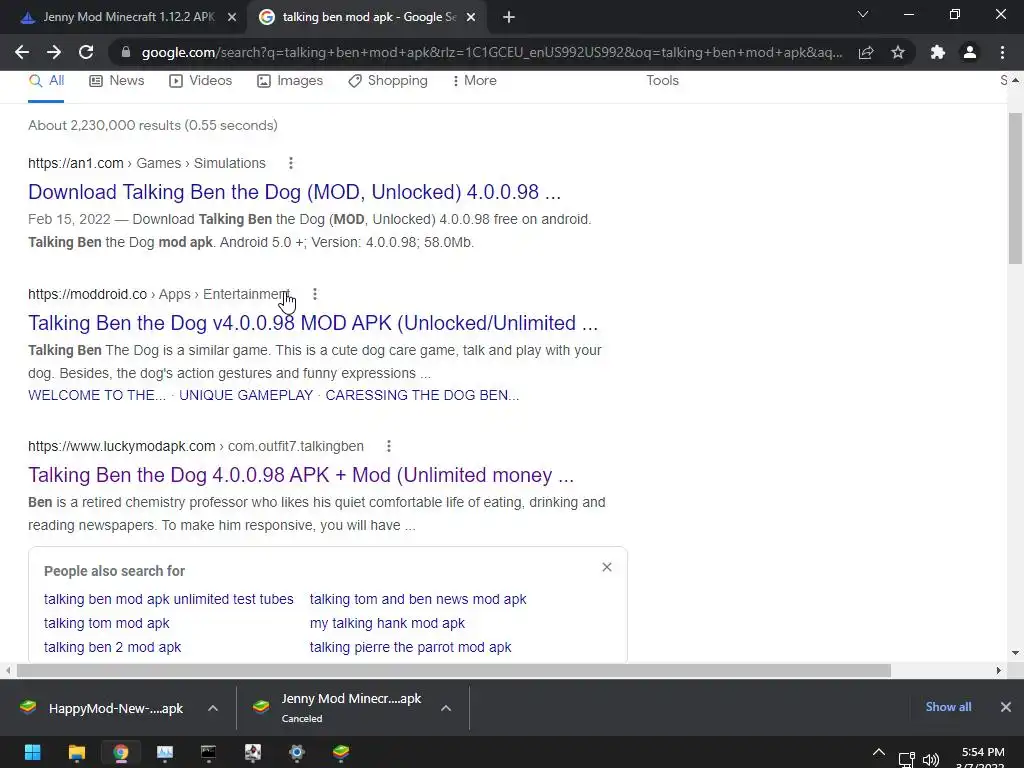Open BlueStacks from the taskbar
Image resolution: width=1024 pixels, height=768 pixels.
tap(341, 753)
